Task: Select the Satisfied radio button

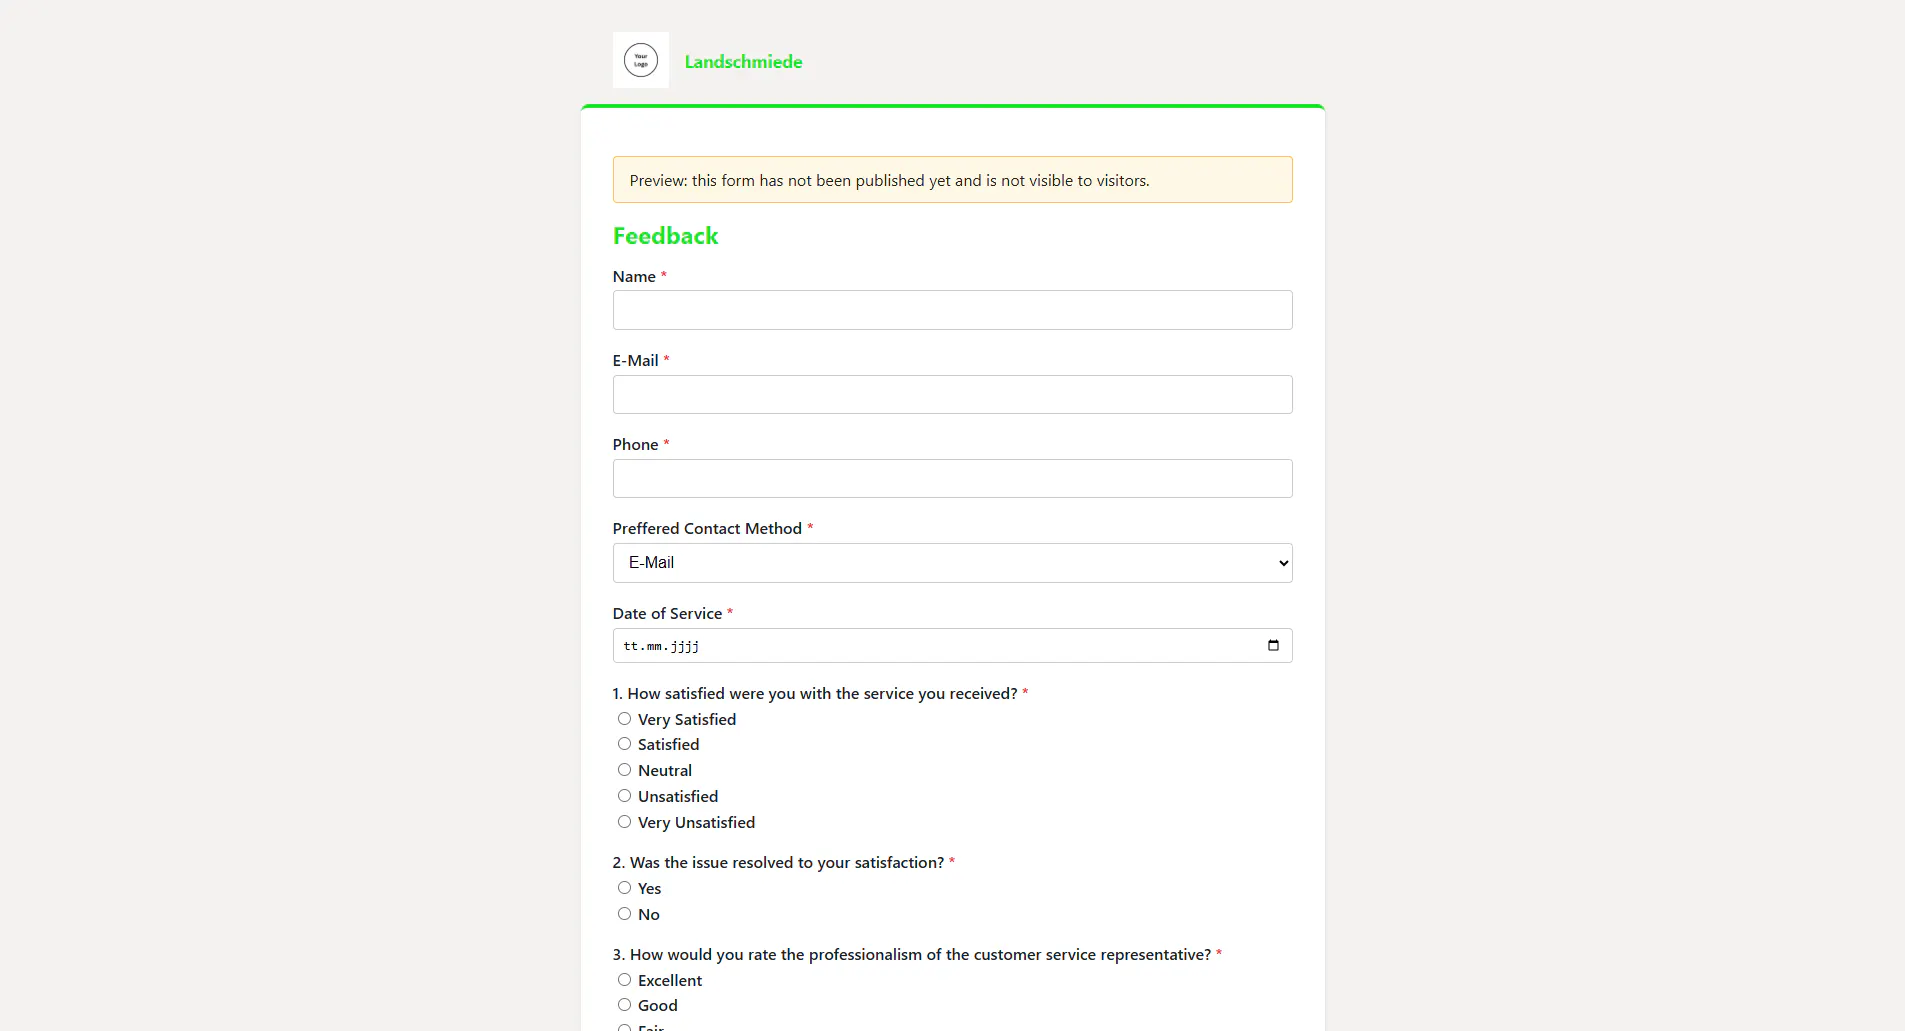Action: 624,744
